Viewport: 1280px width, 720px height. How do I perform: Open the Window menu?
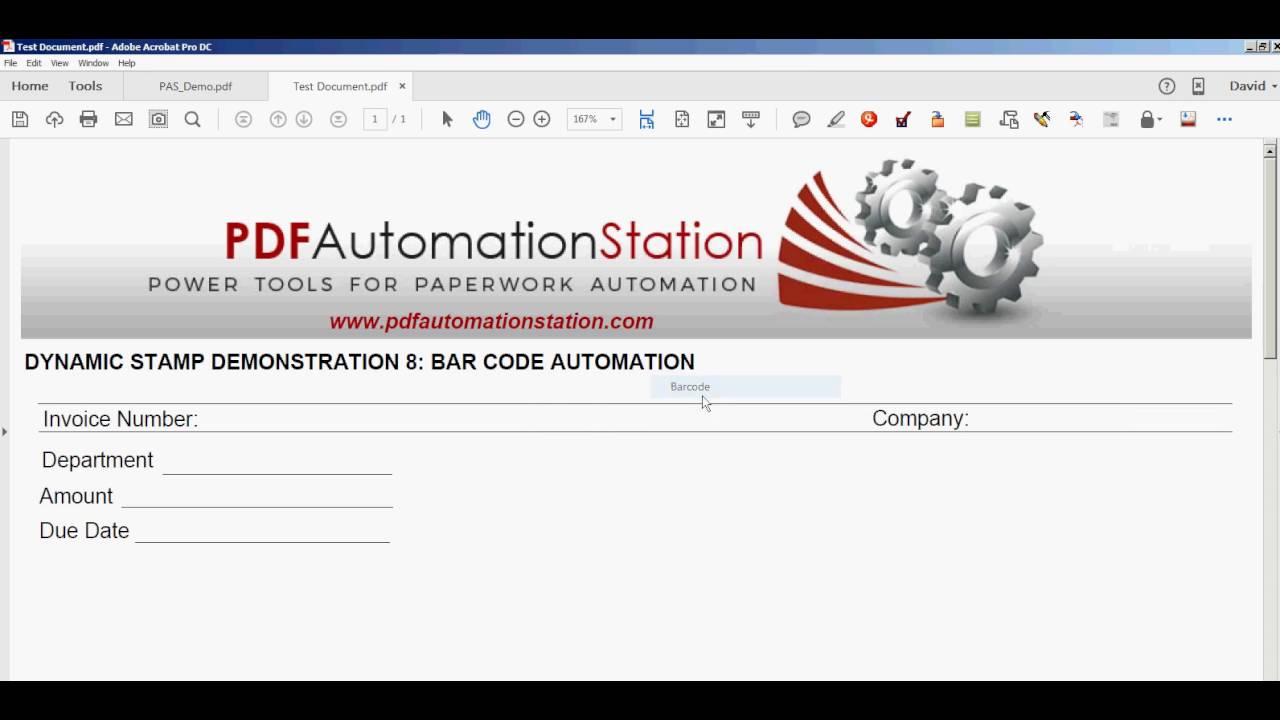click(x=93, y=63)
